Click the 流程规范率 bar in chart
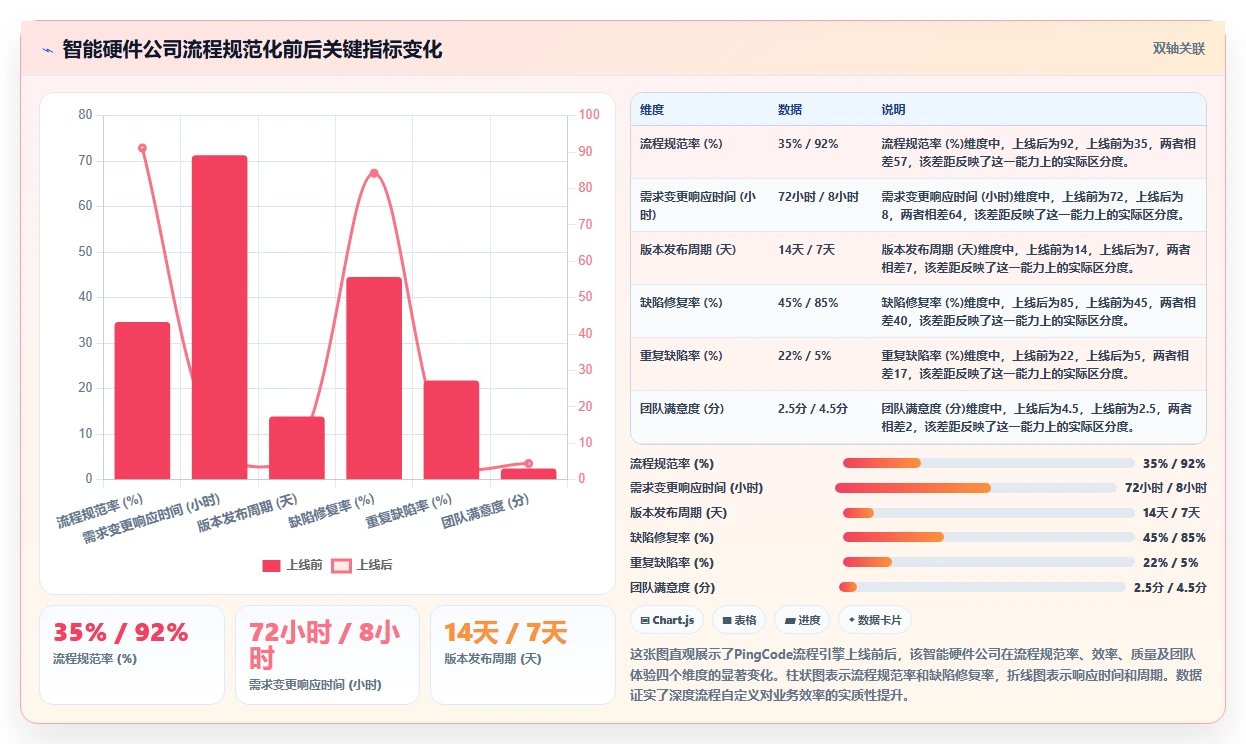Viewport: 1246px width, 744px height. click(142, 401)
